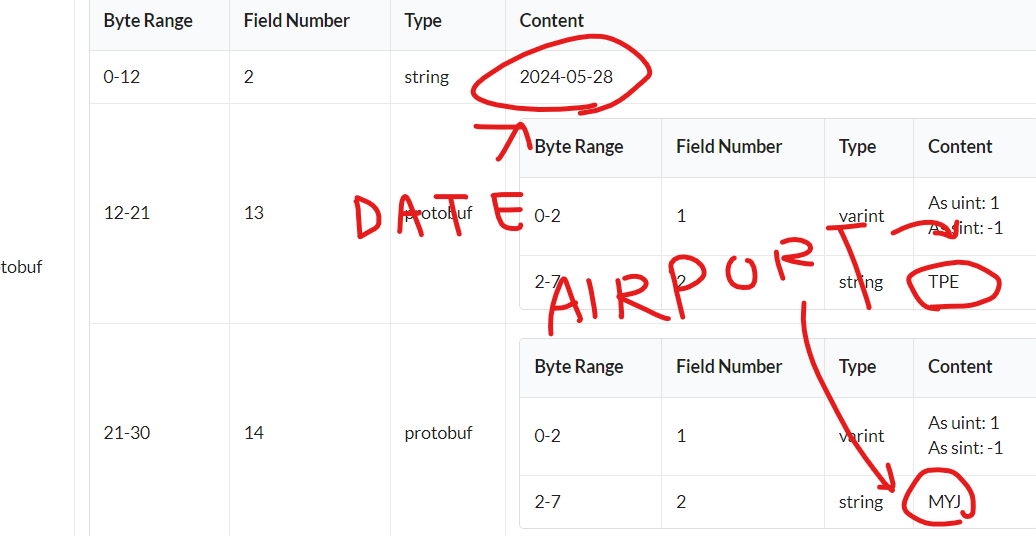
Task: Click varint type in field 14's nested table
Action: coord(862,436)
